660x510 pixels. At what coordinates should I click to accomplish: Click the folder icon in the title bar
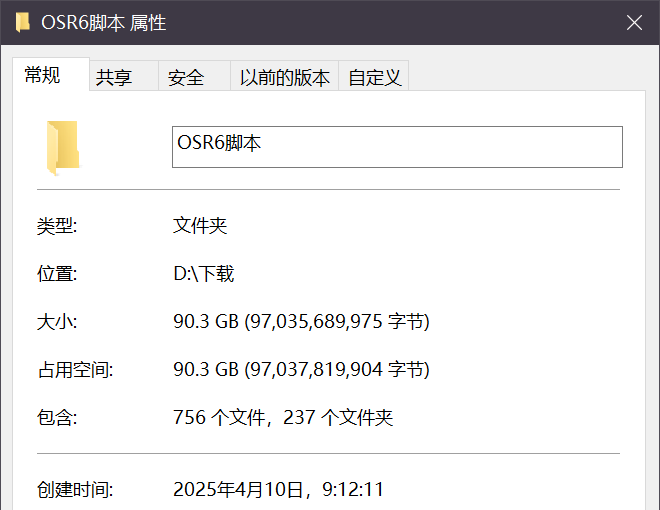pyautogui.click(x=23, y=22)
